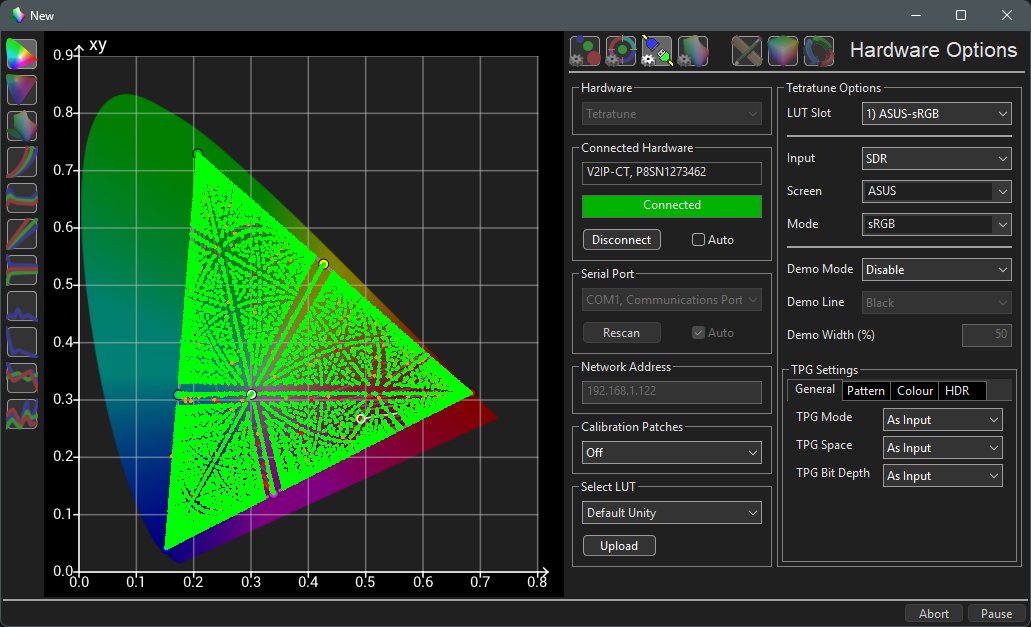The width and height of the screenshot is (1031, 627).
Task: Open the TPG Bit Depth As Input dropdown
Action: 942,476
